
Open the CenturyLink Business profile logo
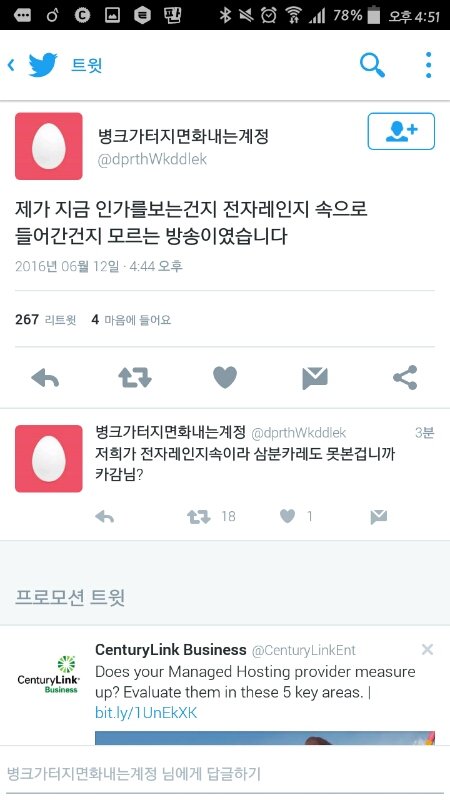[47, 674]
